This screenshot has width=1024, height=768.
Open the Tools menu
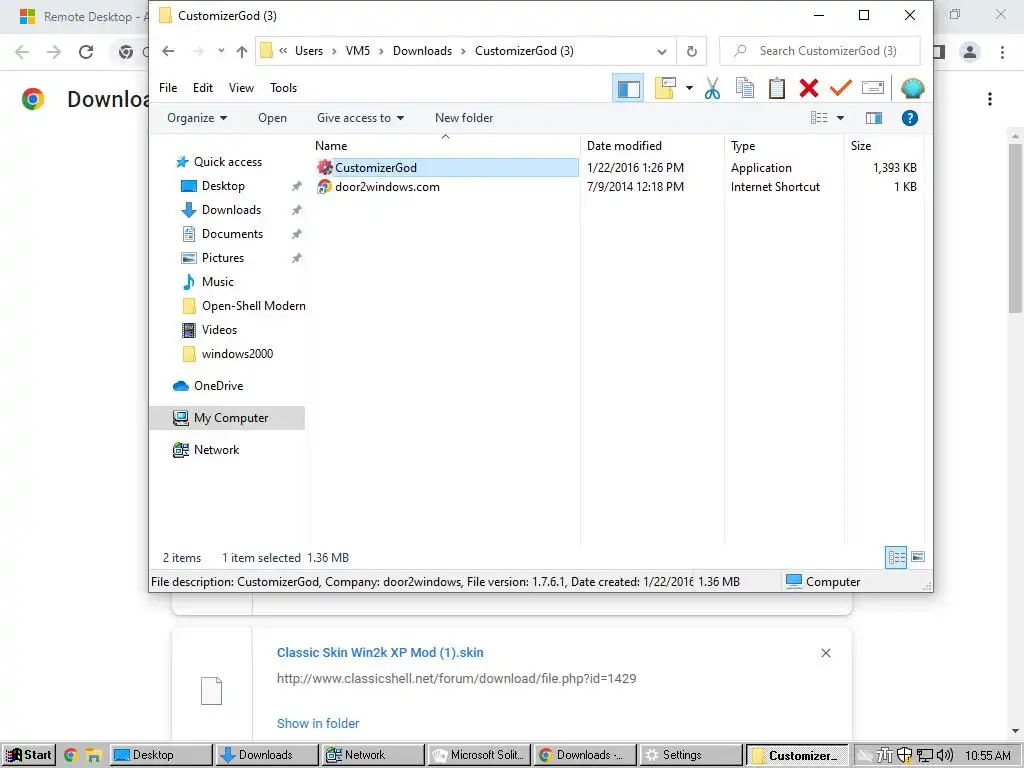click(283, 88)
